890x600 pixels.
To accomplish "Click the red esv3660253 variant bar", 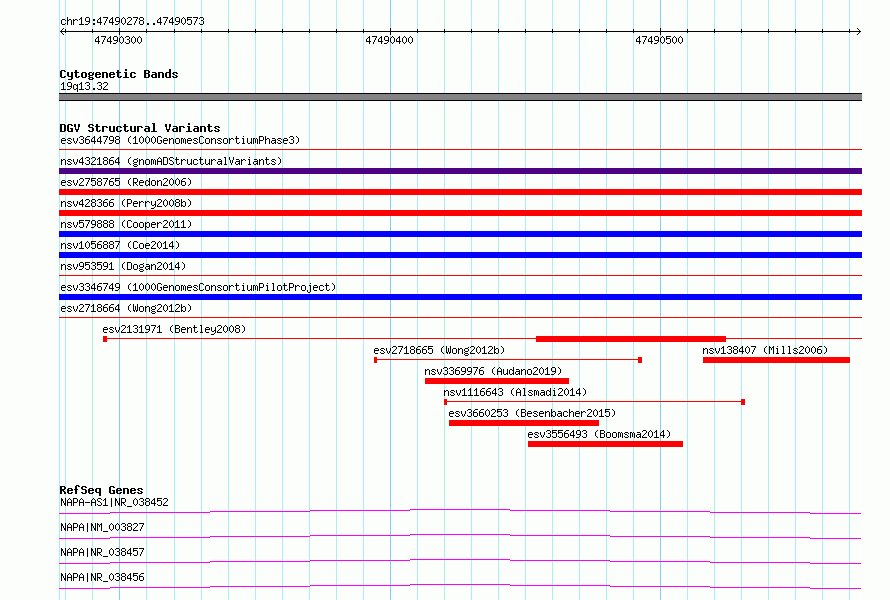I will pos(524,423).
